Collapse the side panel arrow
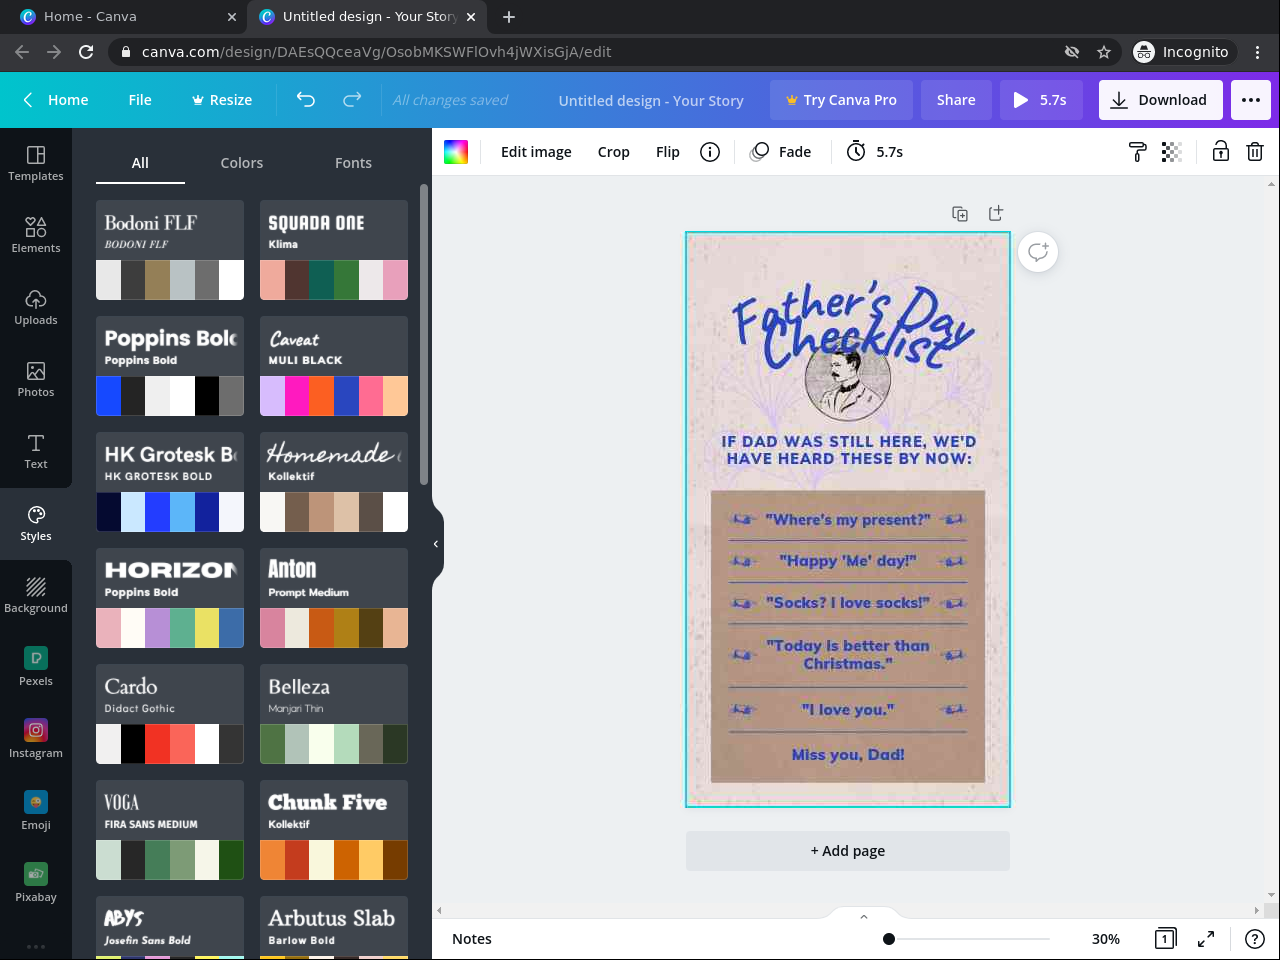The width and height of the screenshot is (1280, 960). pos(436,544)
